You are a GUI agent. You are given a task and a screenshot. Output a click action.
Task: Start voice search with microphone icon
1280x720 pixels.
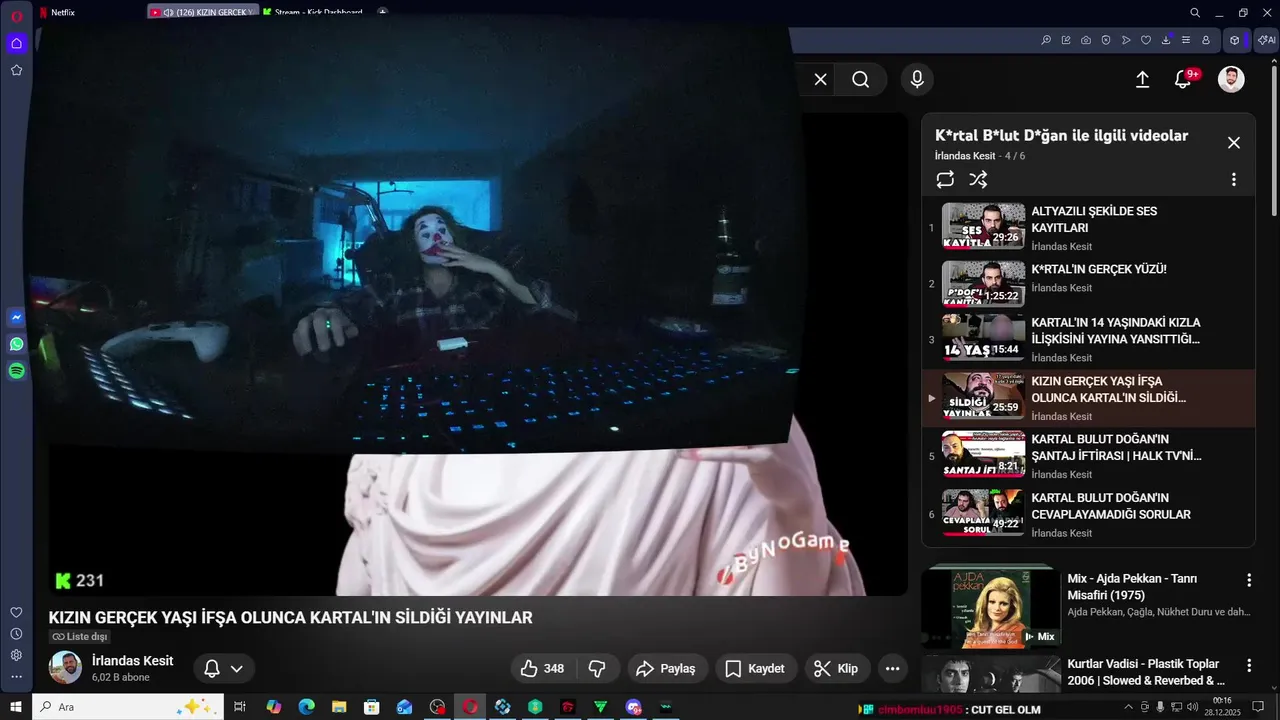(x=916, y=79)
